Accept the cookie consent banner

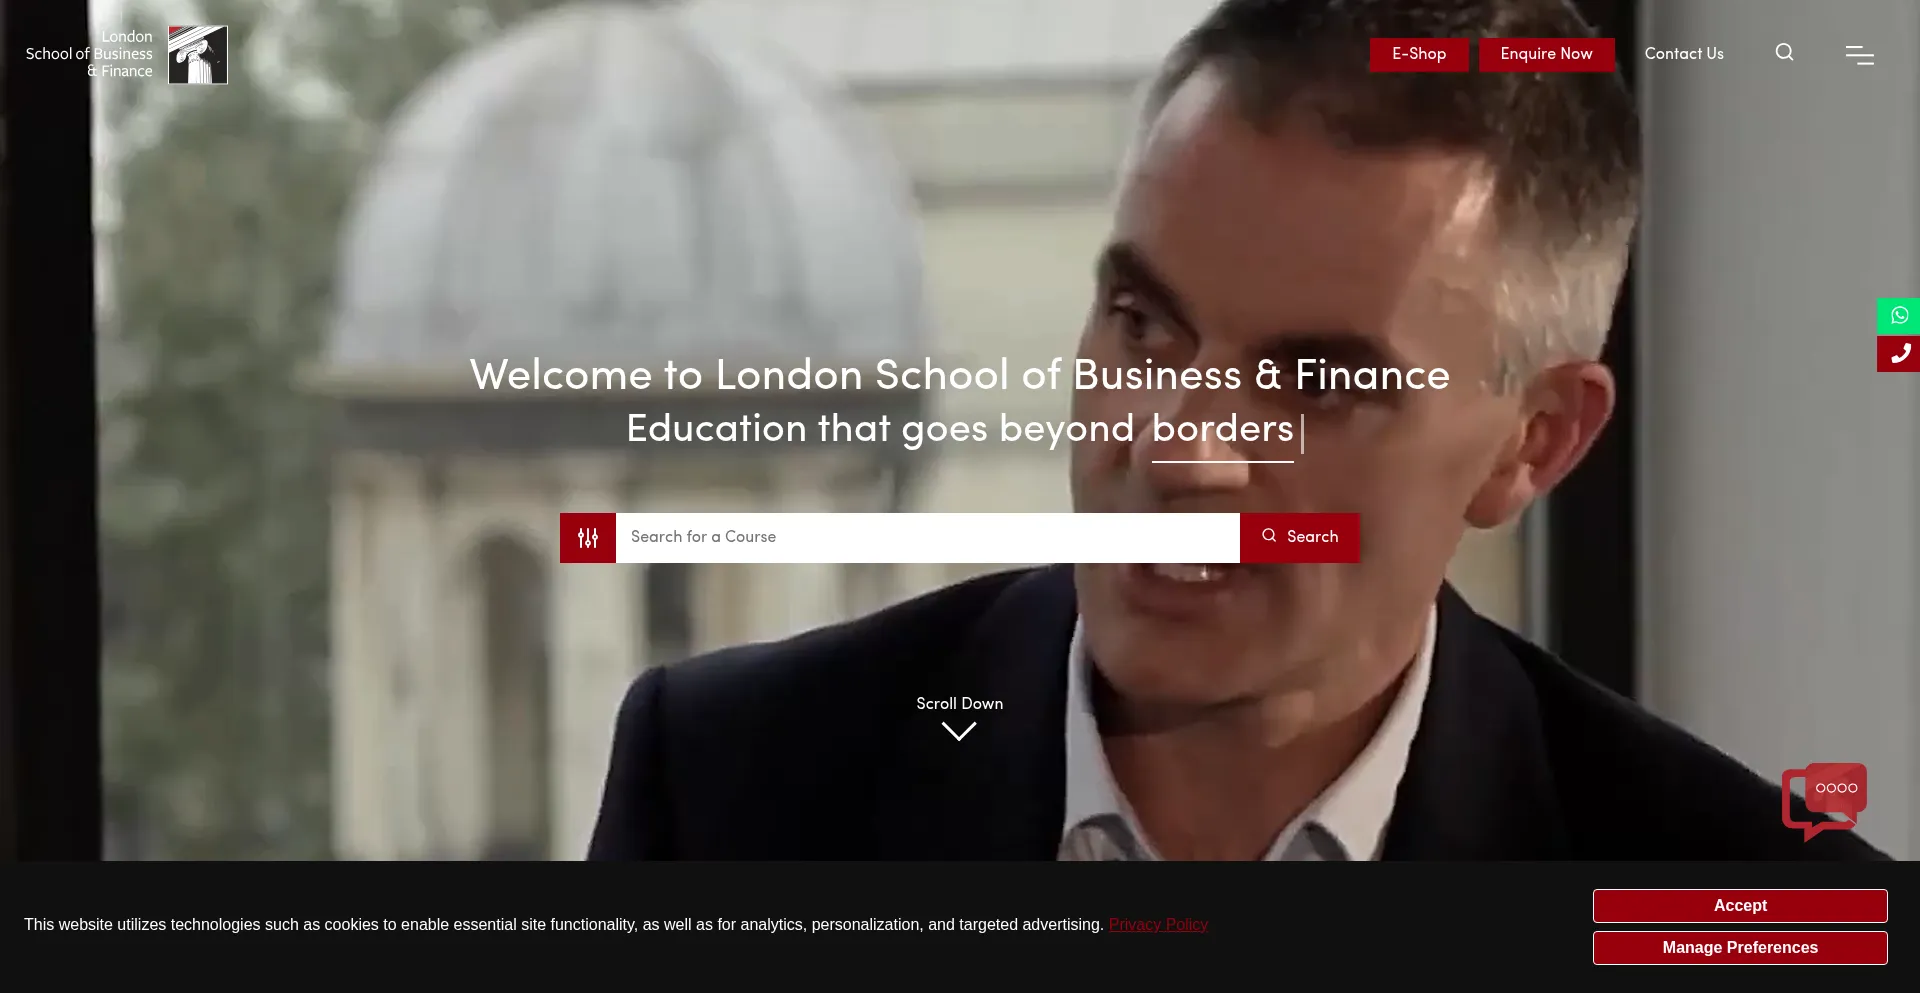tap(1740, 906)
